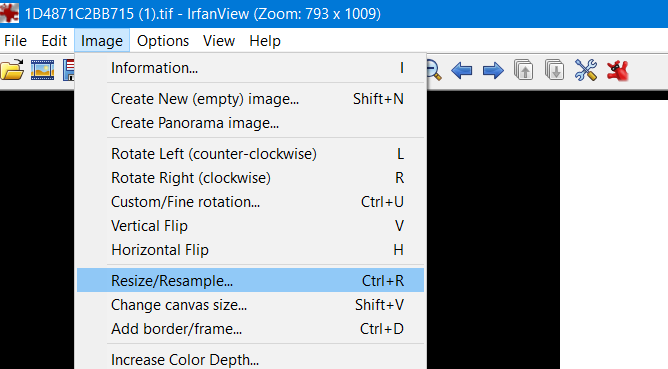Select Horizontal Flip entry
This screenshot has height=369, width=668.
(250, 250)
